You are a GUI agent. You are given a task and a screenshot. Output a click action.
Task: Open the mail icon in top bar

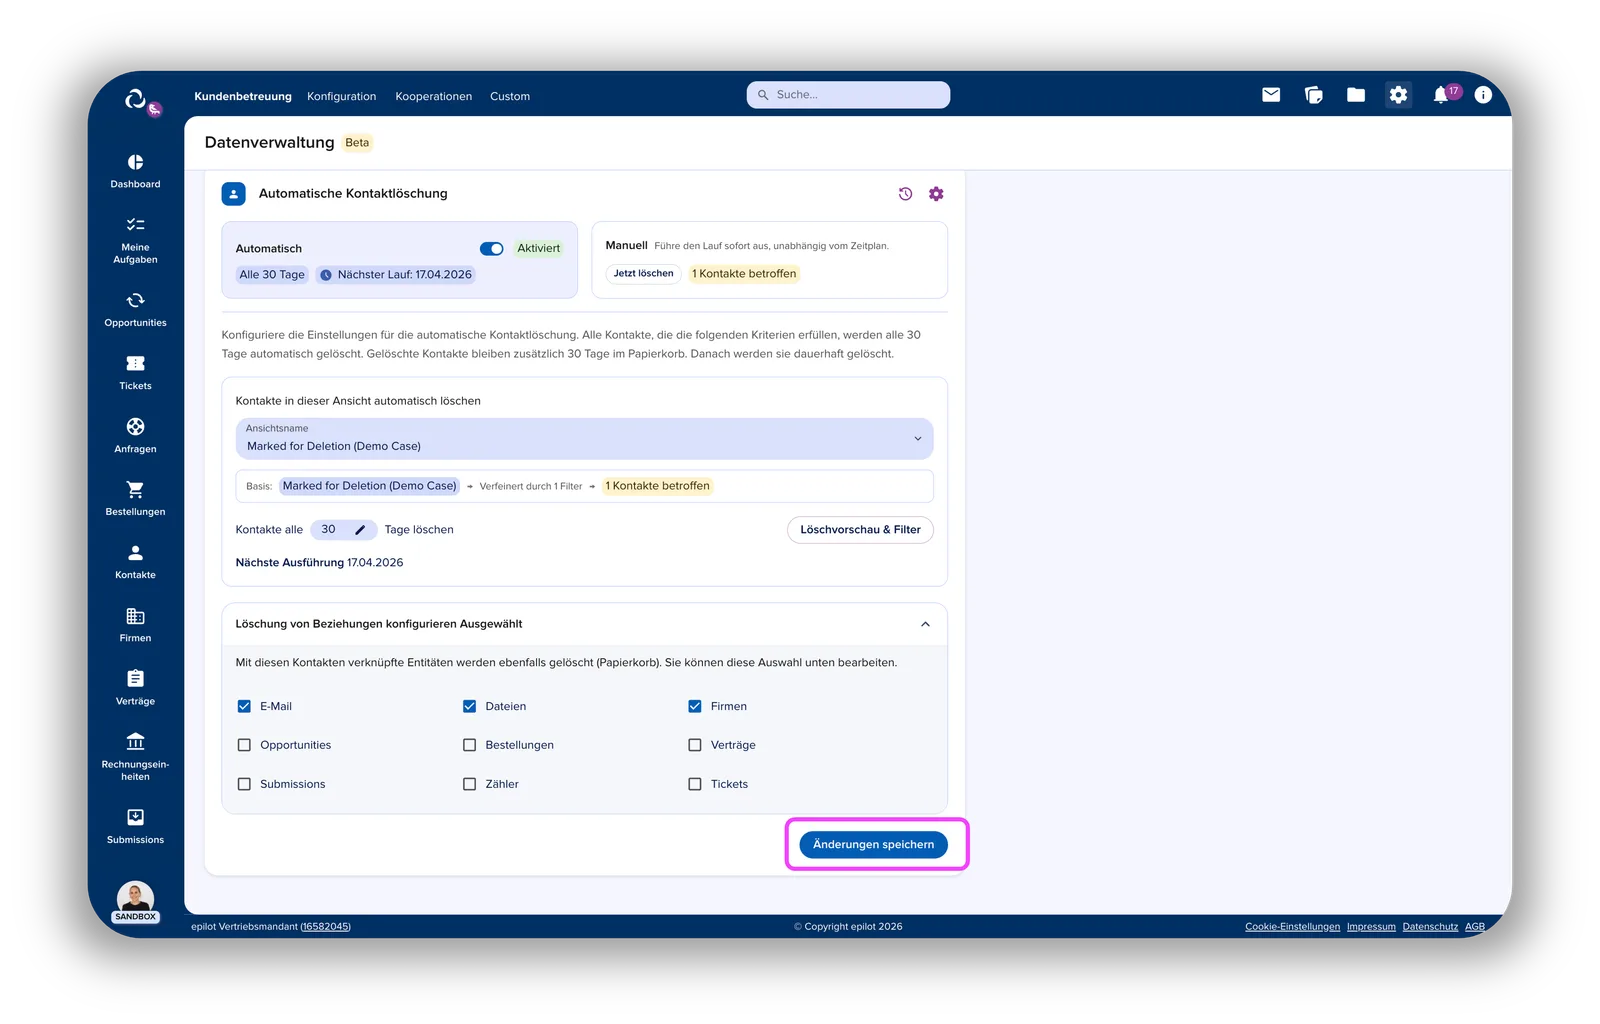pos(1271,95)
